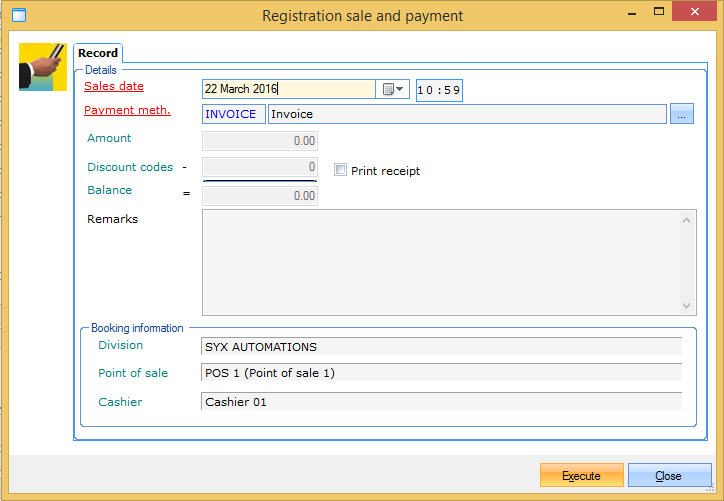This screenshot has width=724, height=501.
Task: Click the Point of sale label
Action: (133, 373)
